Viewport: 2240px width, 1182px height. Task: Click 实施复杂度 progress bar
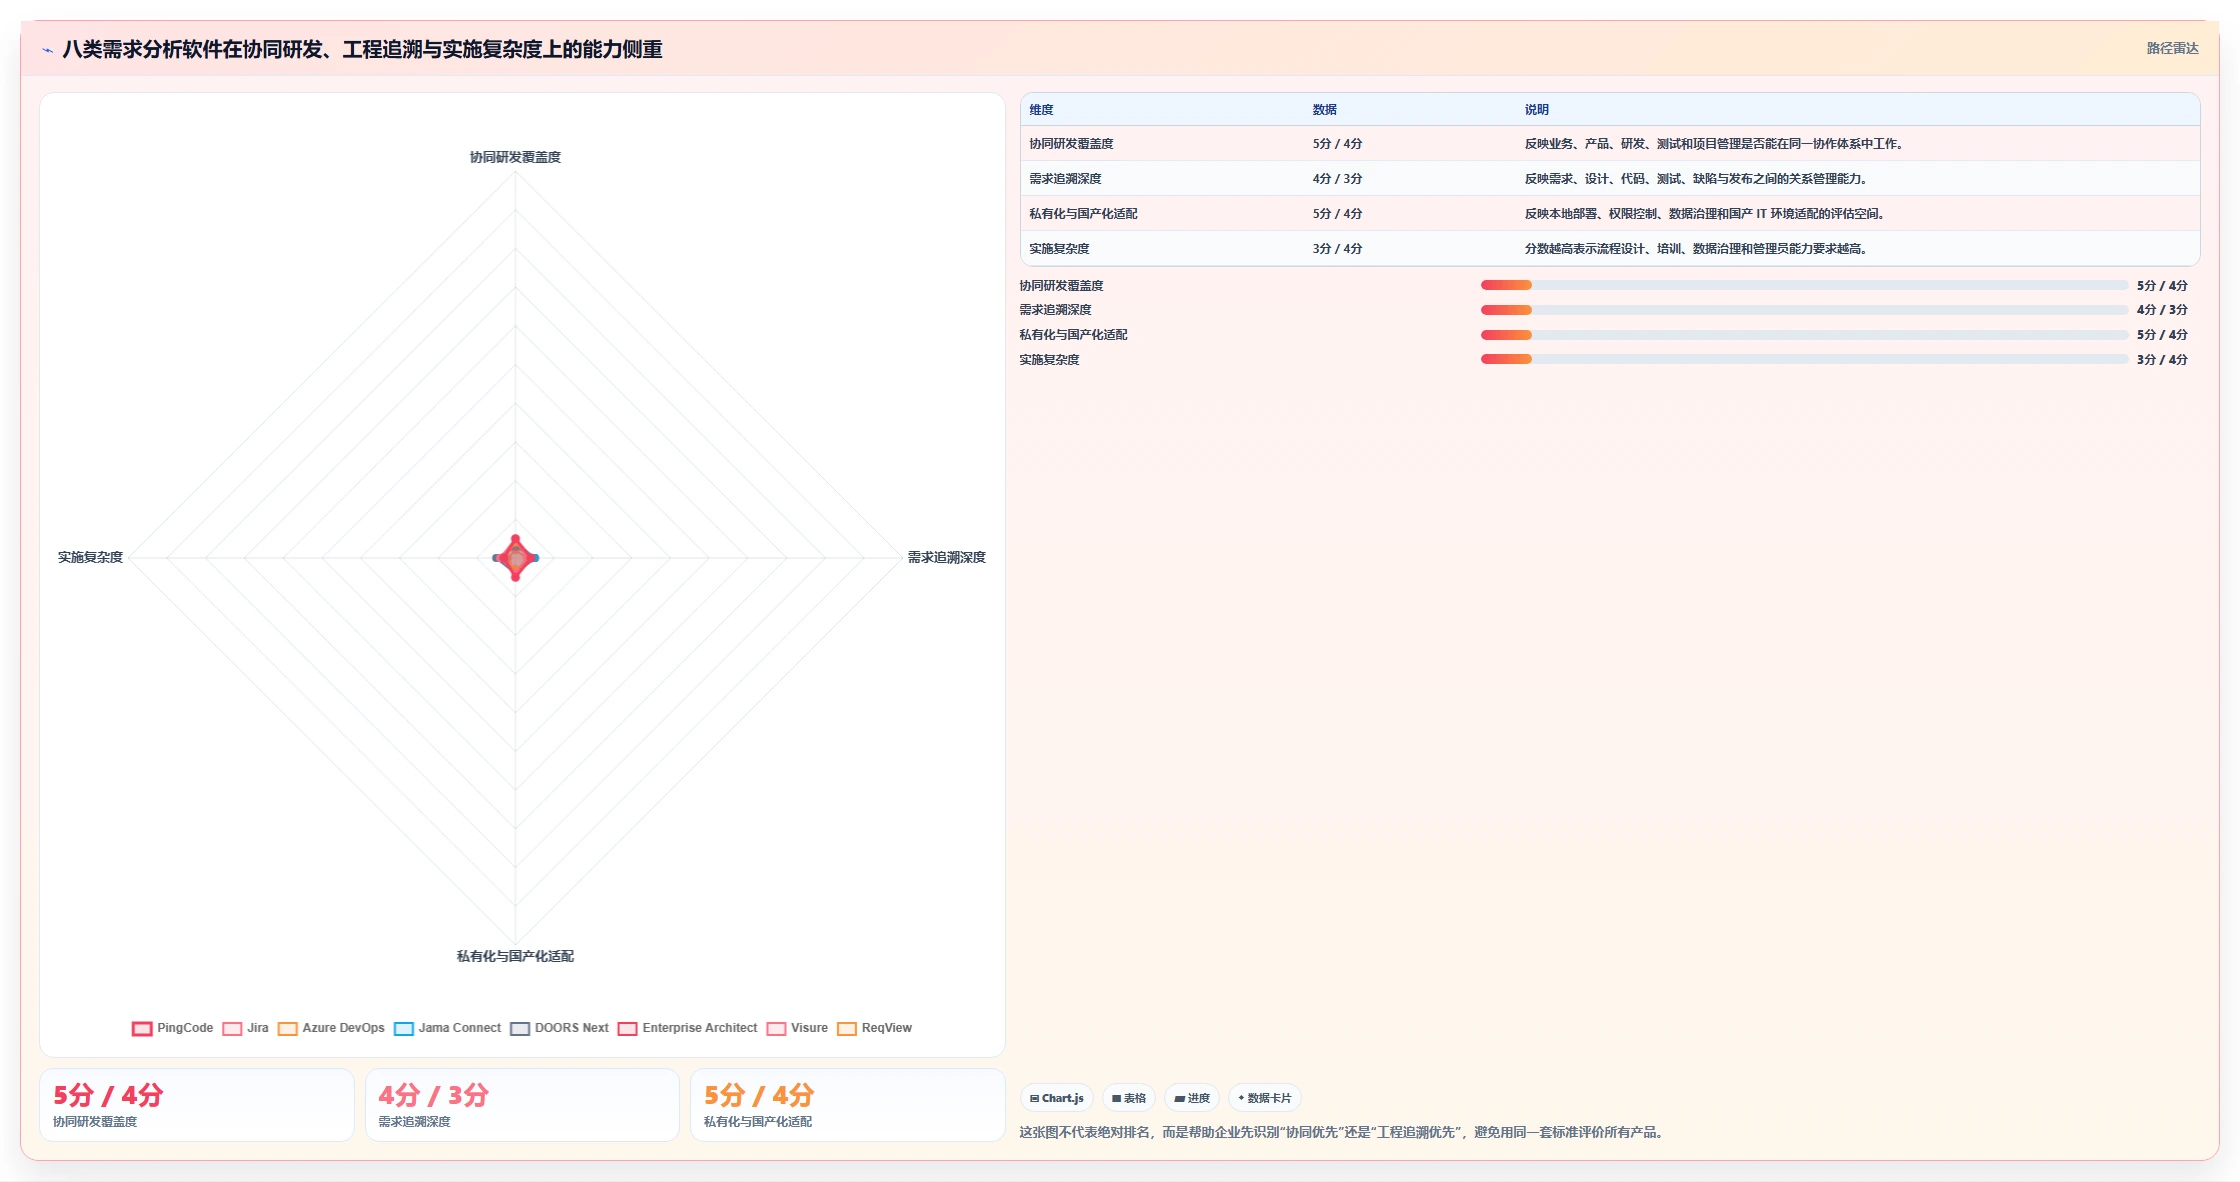coord(1804,359)
